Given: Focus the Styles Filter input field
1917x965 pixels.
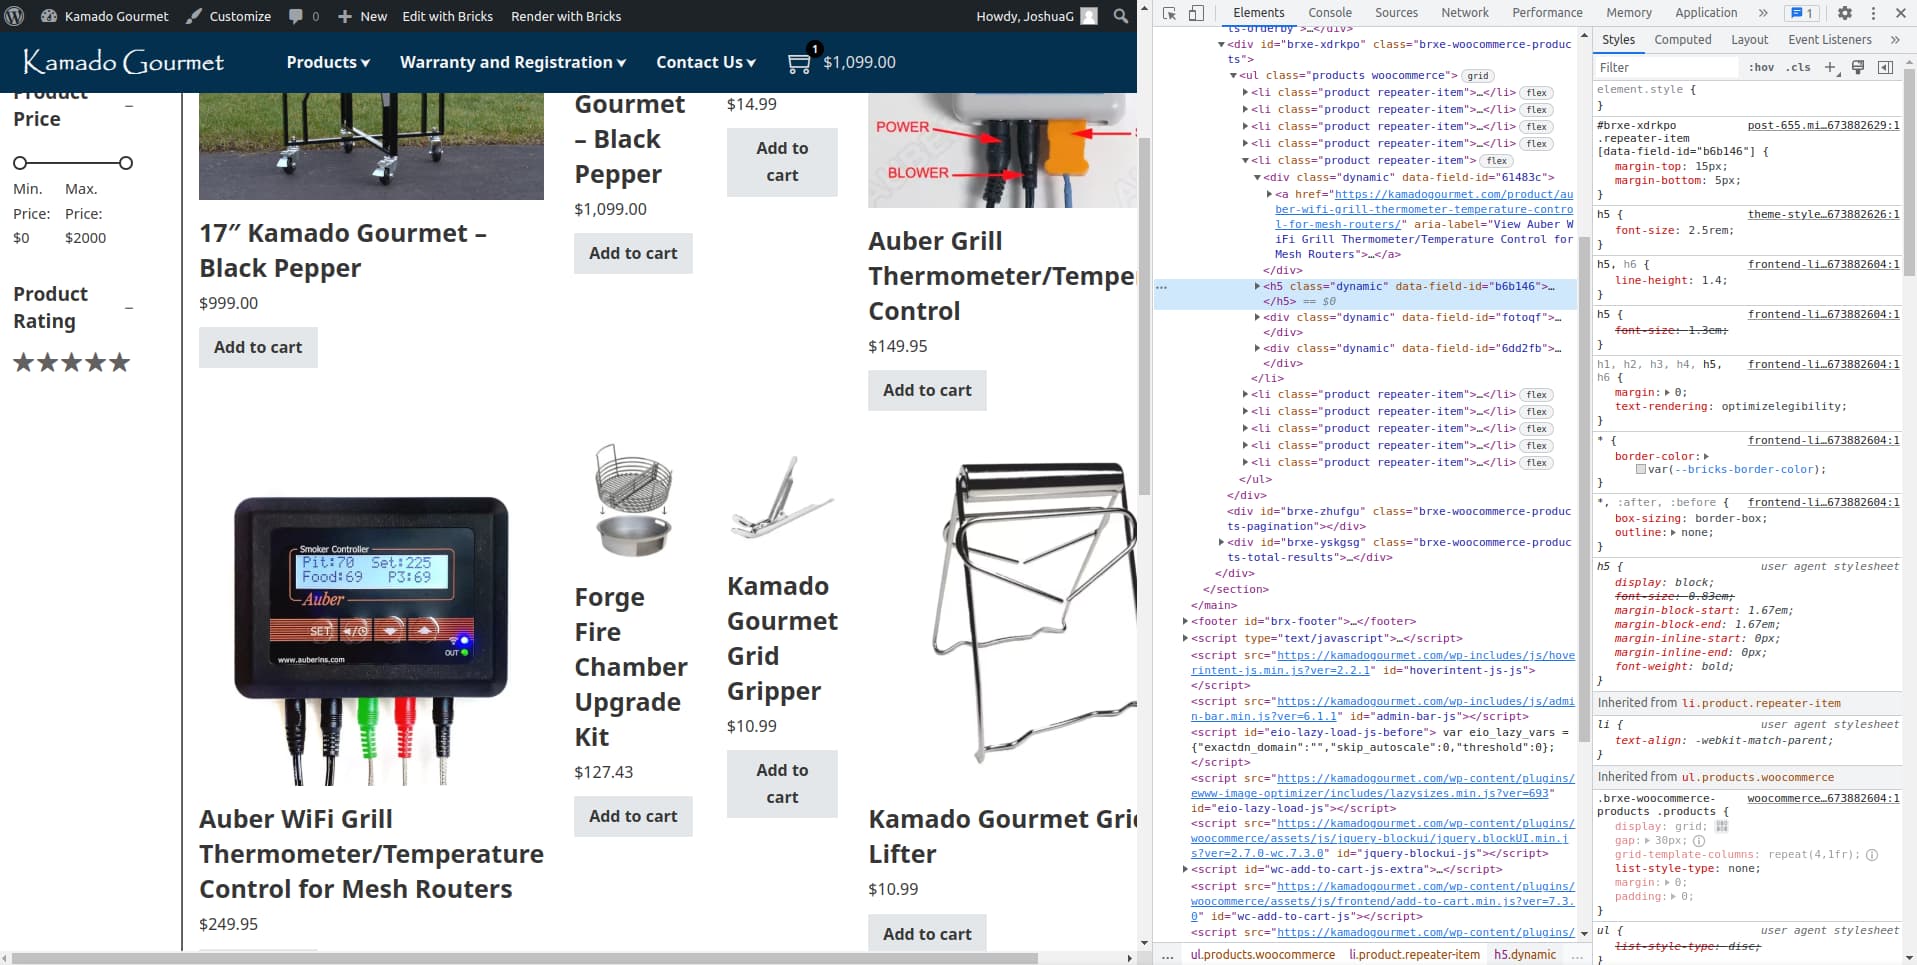Looking at the screenshot, I should click(x=1666, y=67).
